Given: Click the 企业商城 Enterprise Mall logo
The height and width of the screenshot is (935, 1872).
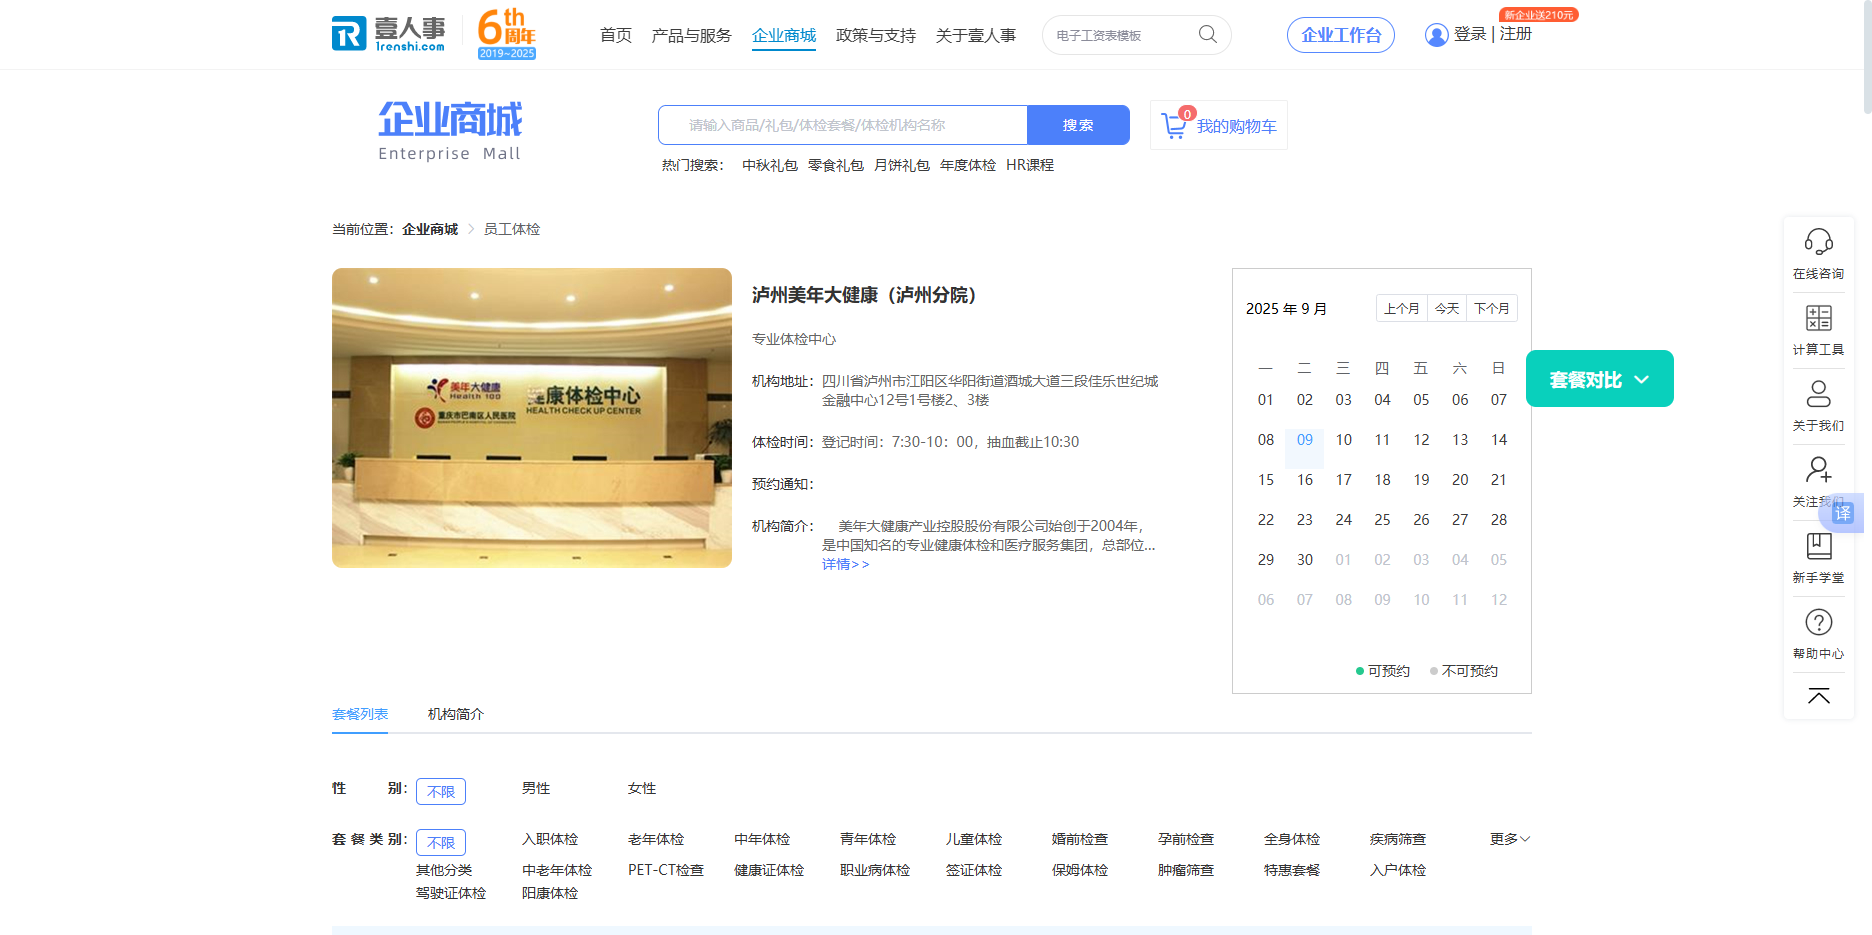Looking at the screenshot, I should click(450, 131).
